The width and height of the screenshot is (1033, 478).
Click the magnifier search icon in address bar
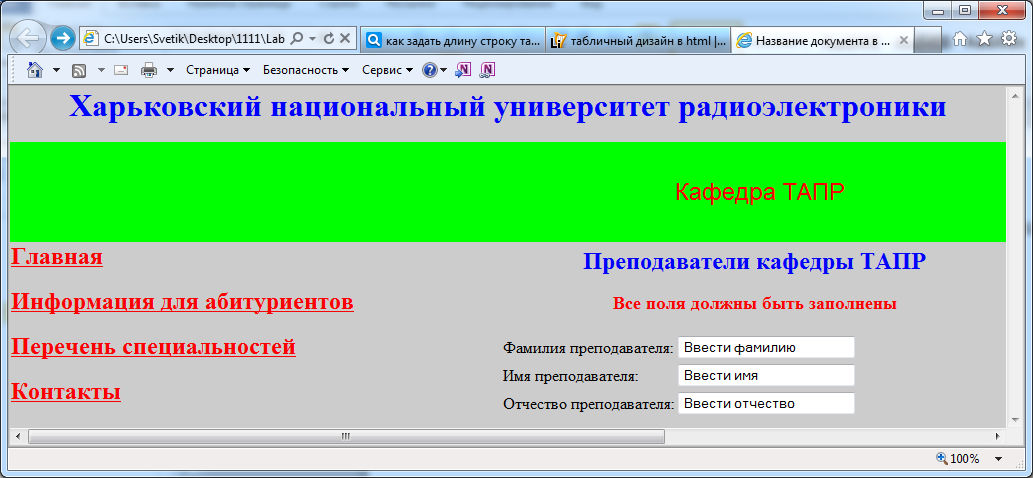pos(296,40)
